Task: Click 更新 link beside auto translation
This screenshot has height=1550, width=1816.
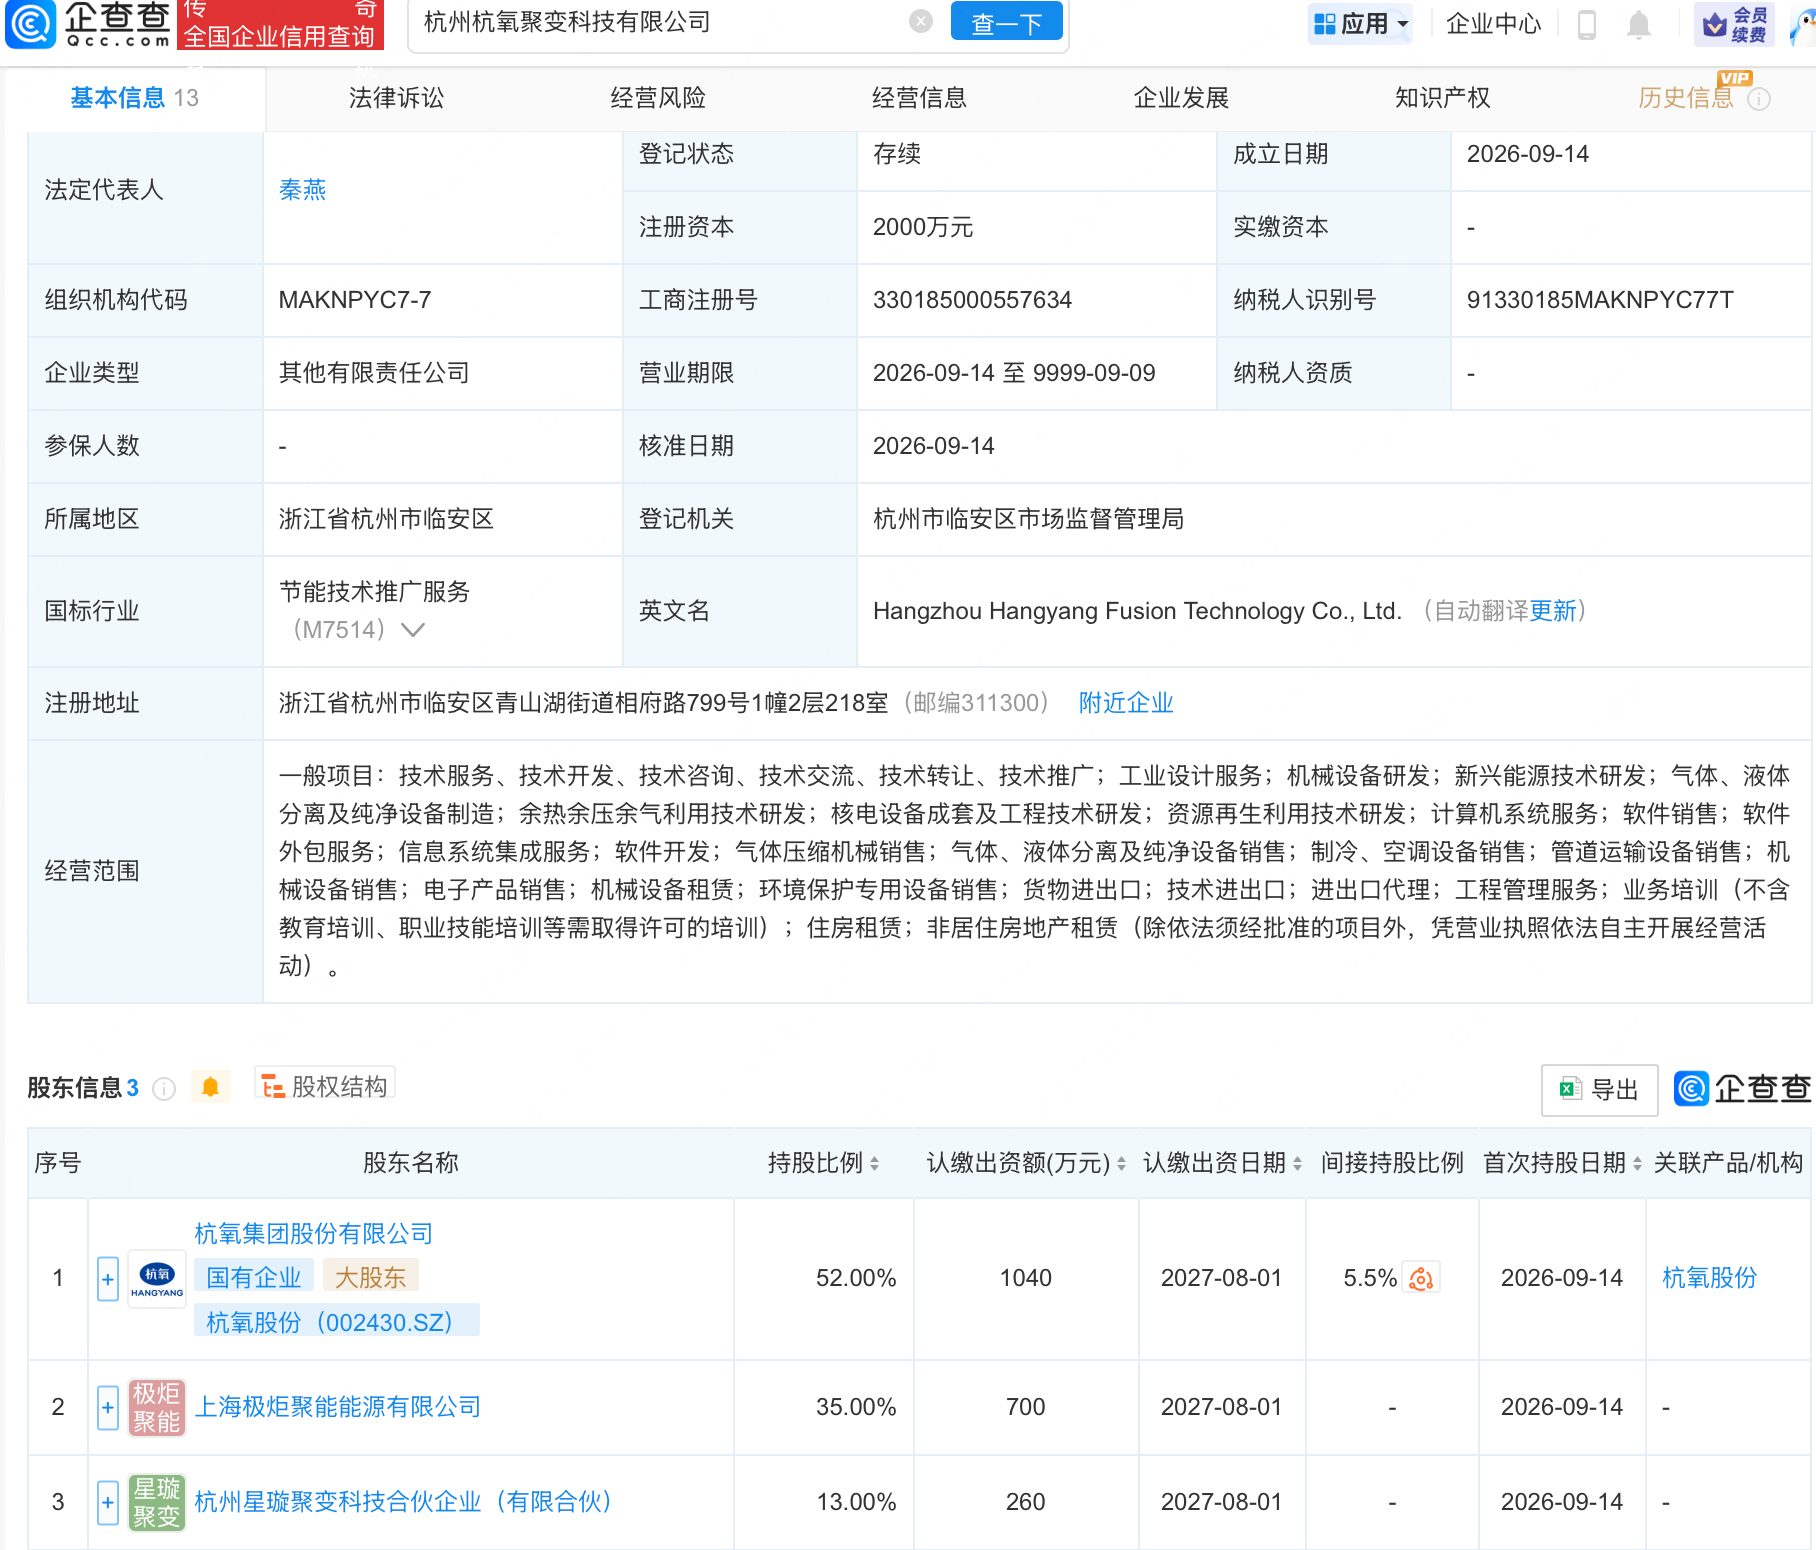Action: click(x=1553, y=611)
